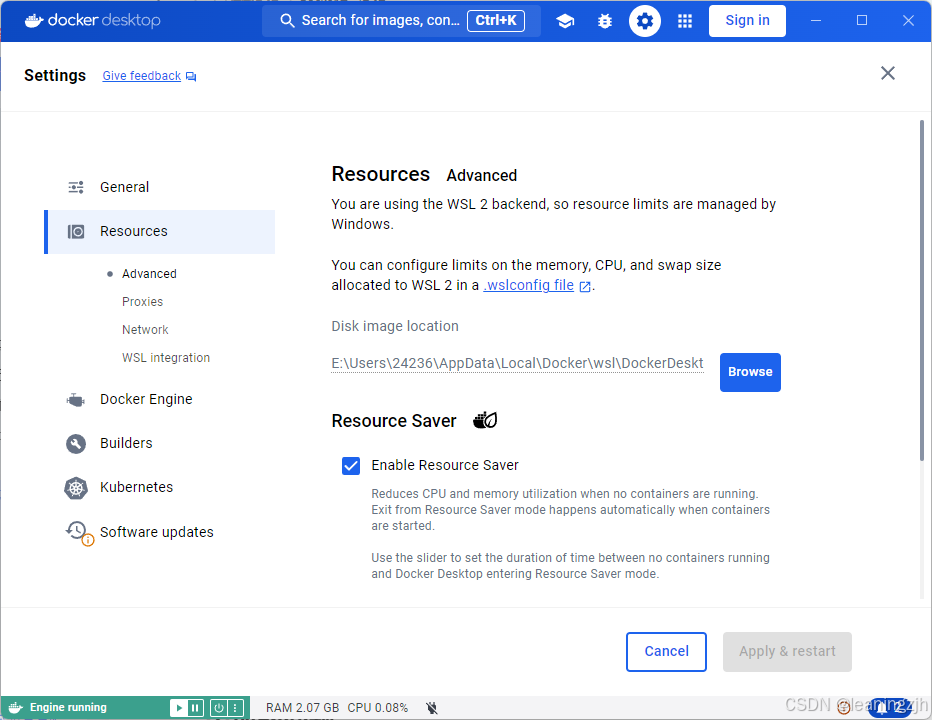932x720 pixels.
Task: Click the Kubernetes wheel icon
Action: pos(75,488)
